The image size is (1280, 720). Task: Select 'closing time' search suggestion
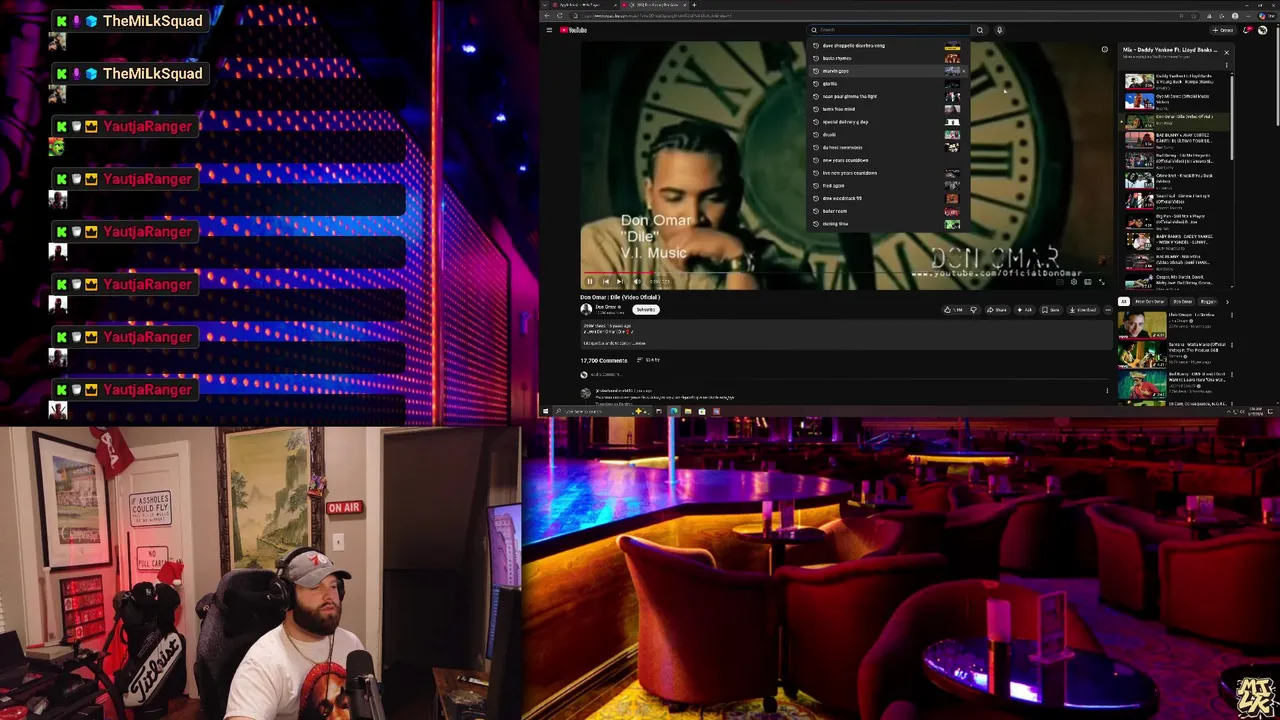click(886, 224)
